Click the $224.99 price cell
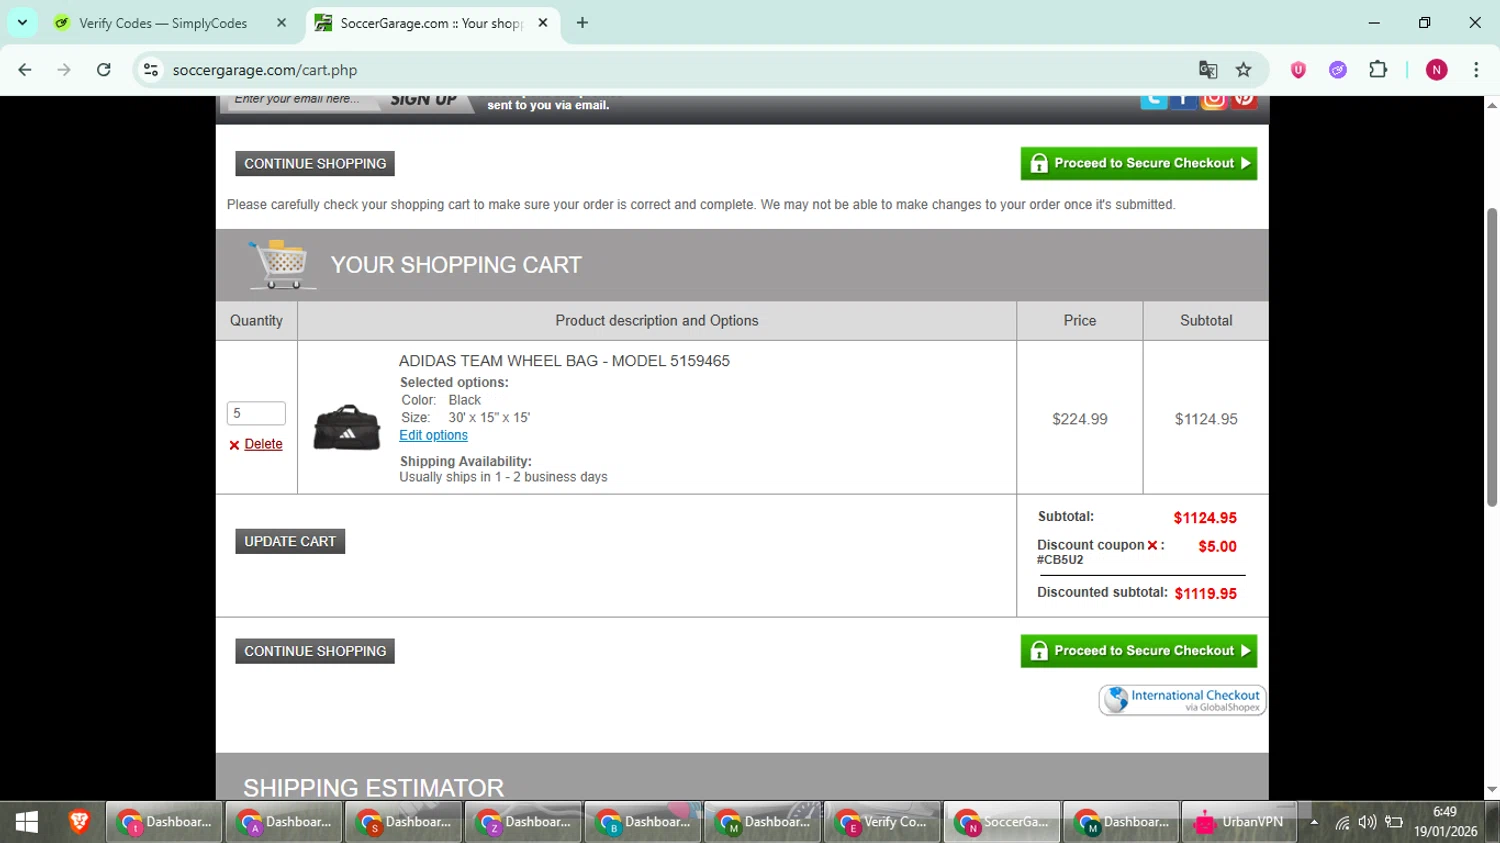The width and height of the screenshot is (1500, 843). tap(1080, 419)
